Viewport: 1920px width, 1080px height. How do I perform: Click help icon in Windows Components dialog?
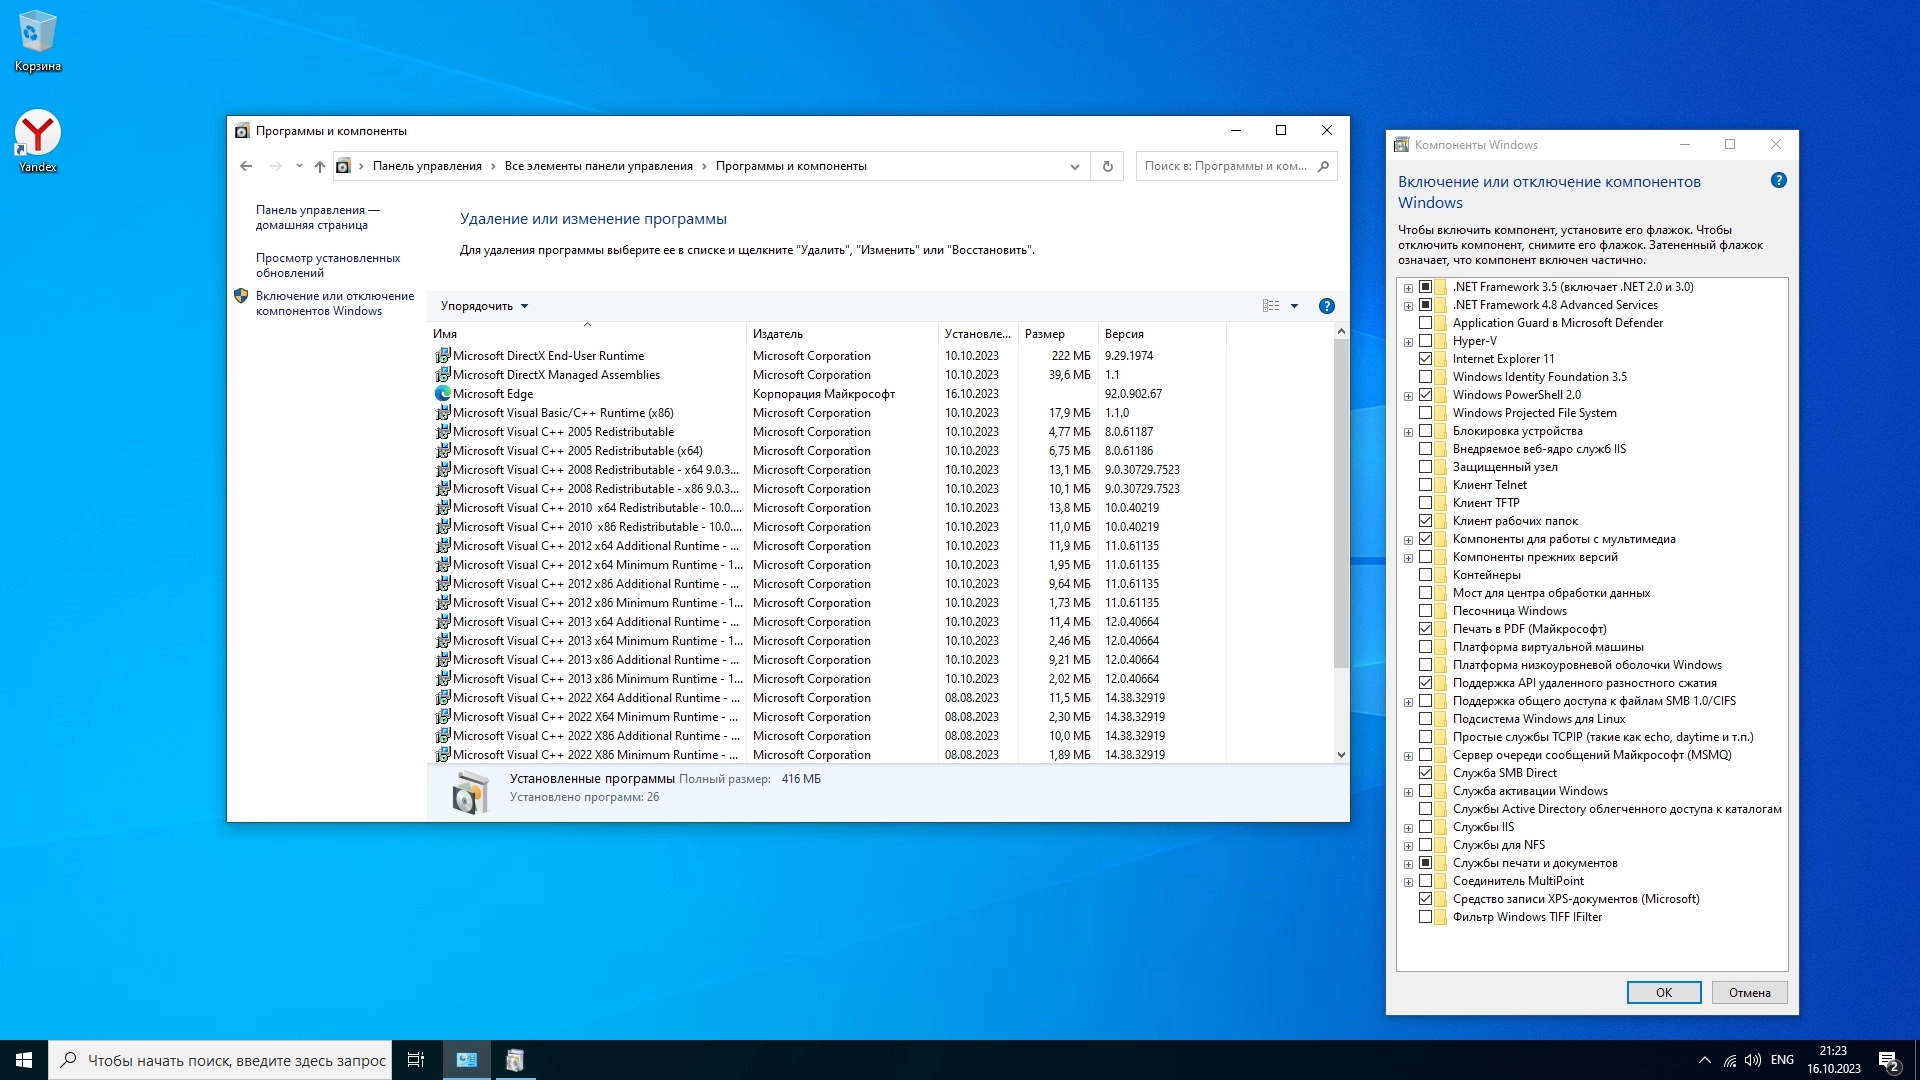point(1778,181)
